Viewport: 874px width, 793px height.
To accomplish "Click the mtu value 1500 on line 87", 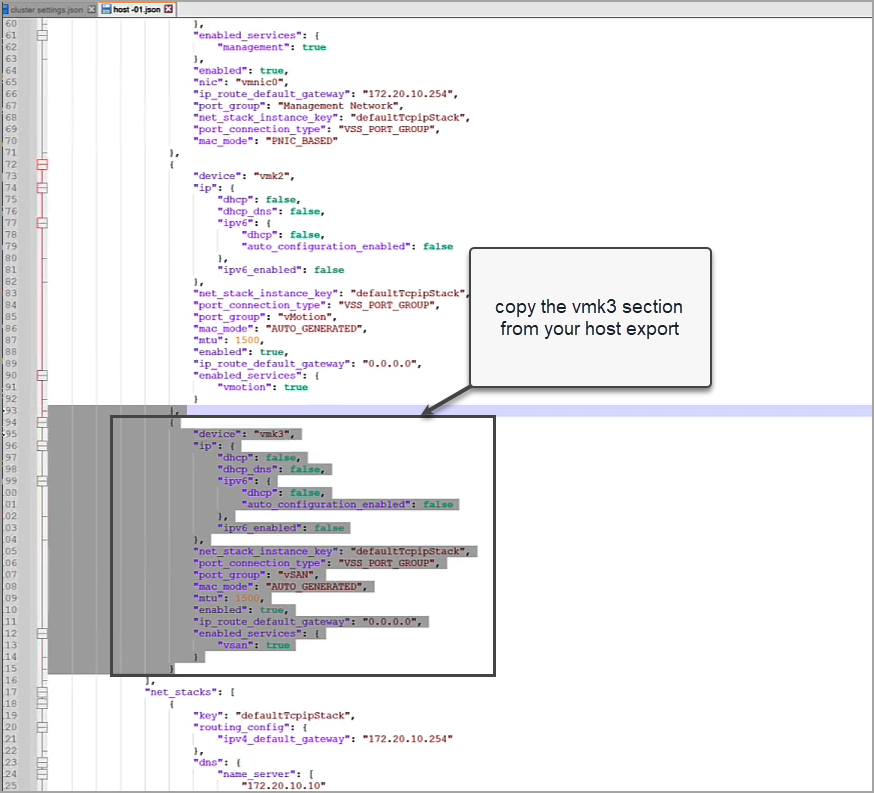I will click(x=247, y=340).
